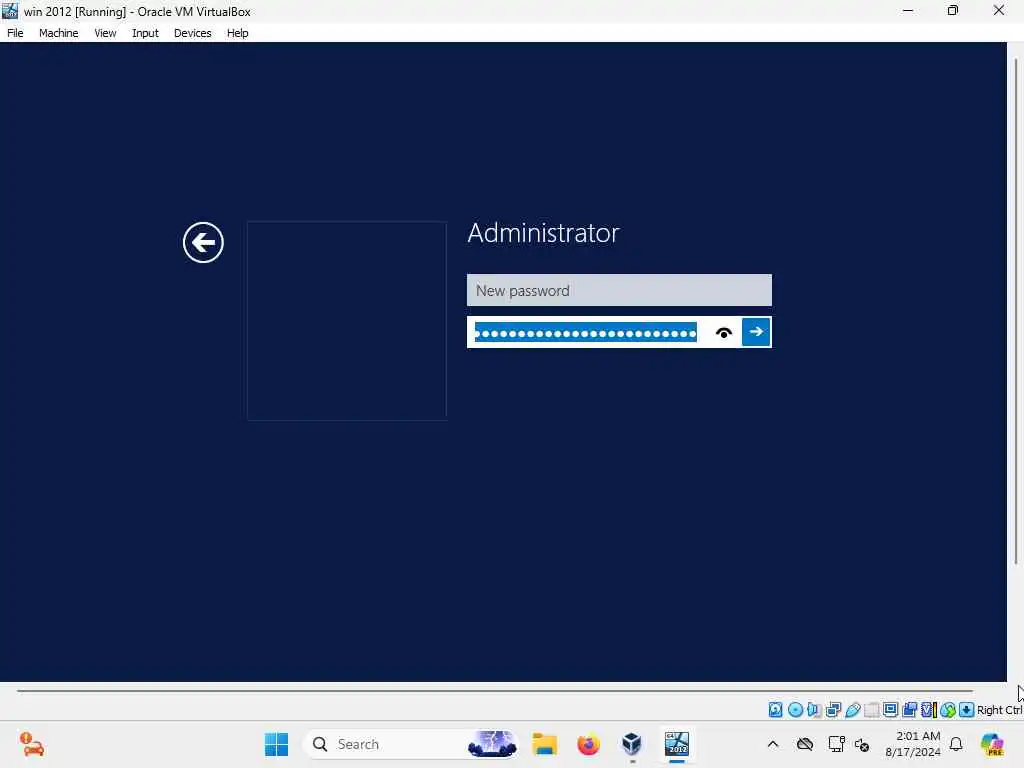The image size is (1024, 768).
Task: Click the back arrow circle button
Action: [203, 242]
